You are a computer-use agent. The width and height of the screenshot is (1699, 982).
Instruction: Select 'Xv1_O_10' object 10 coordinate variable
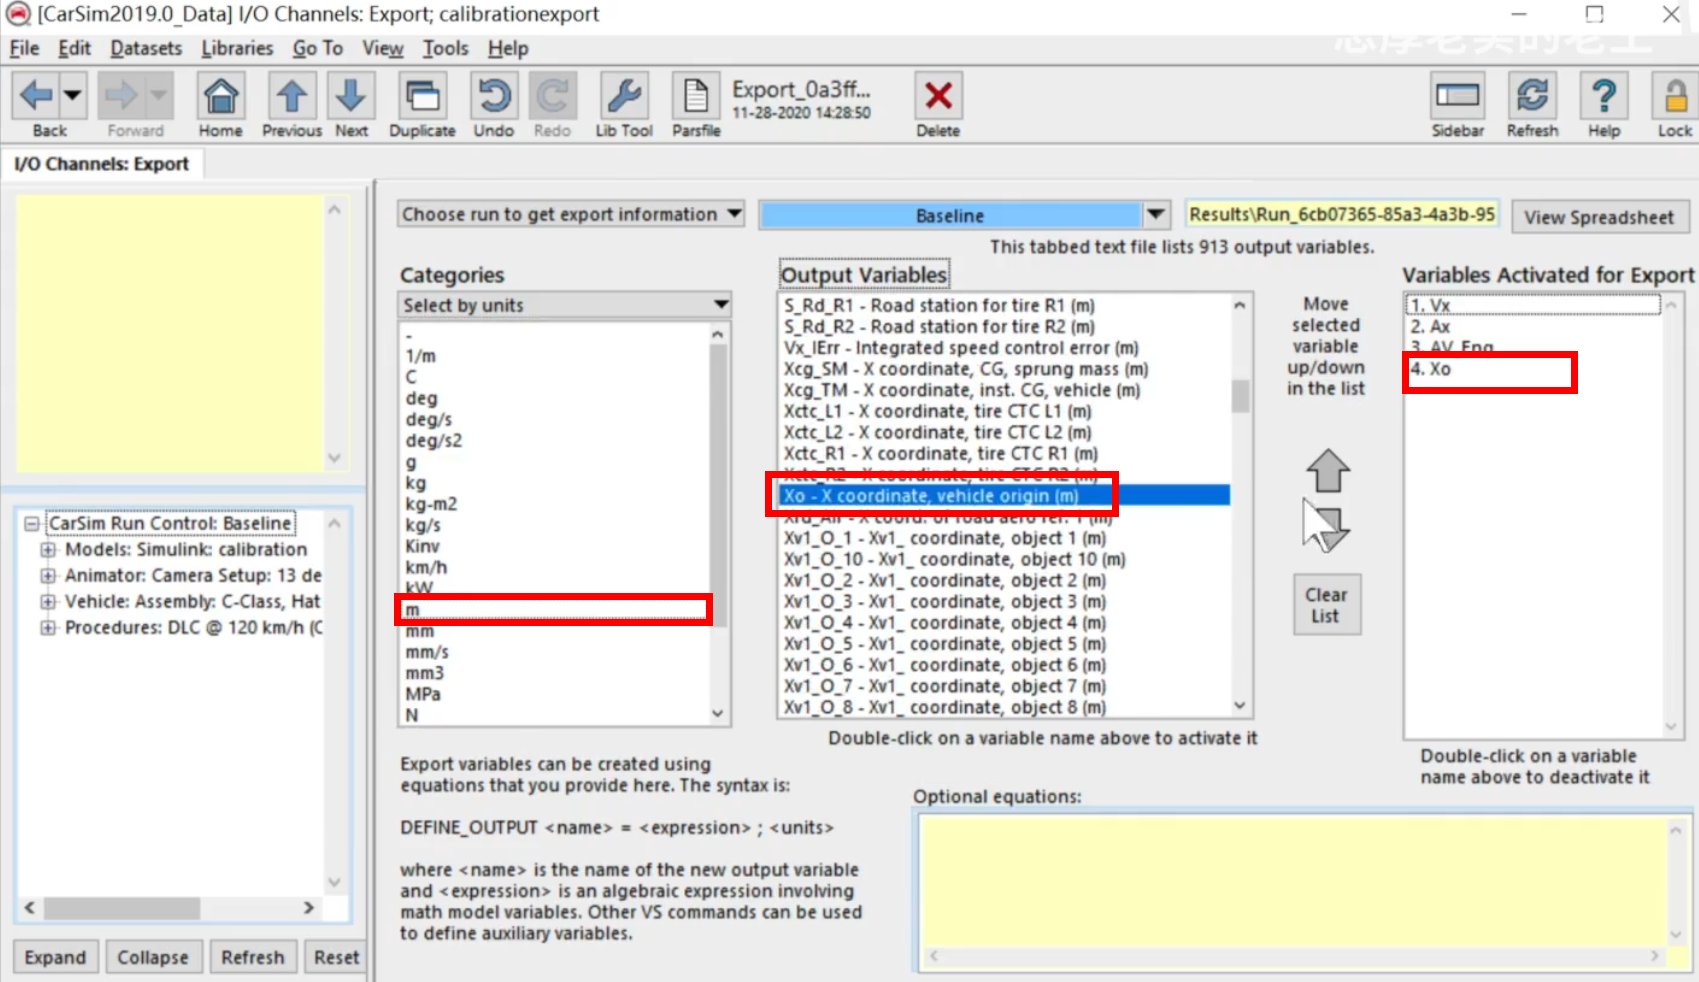pos(955,559)
